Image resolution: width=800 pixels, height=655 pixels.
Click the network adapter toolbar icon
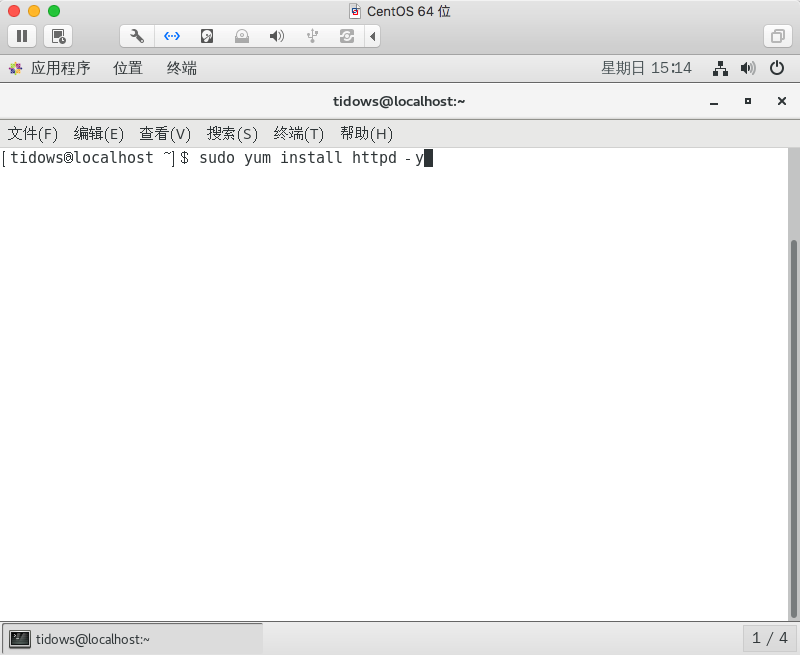[172, 36]
